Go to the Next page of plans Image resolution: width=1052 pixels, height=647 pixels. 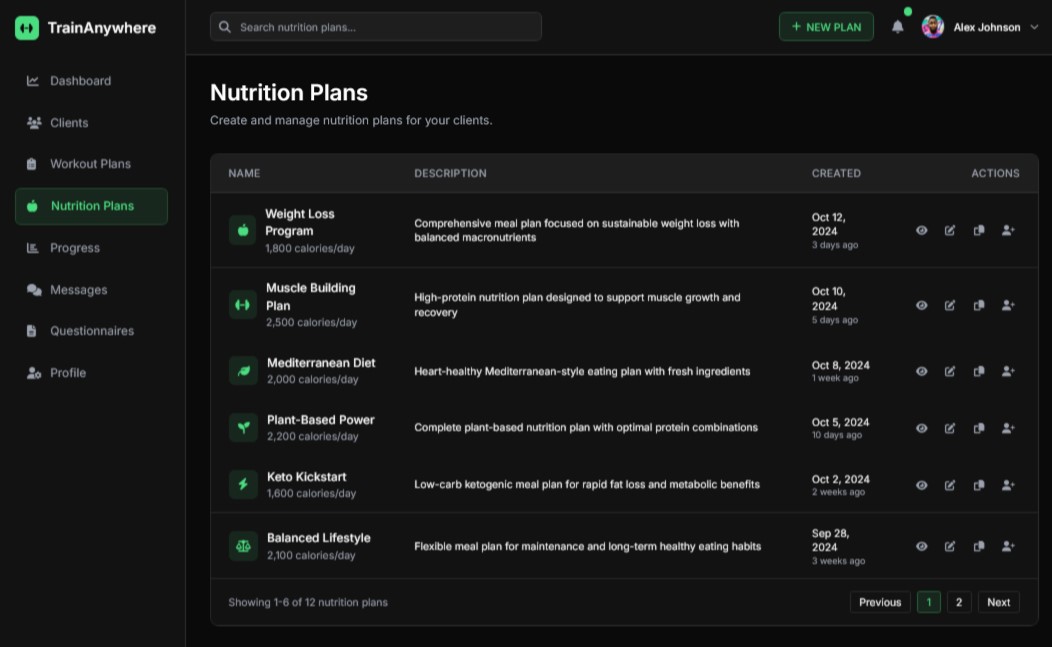click(998, 602)
